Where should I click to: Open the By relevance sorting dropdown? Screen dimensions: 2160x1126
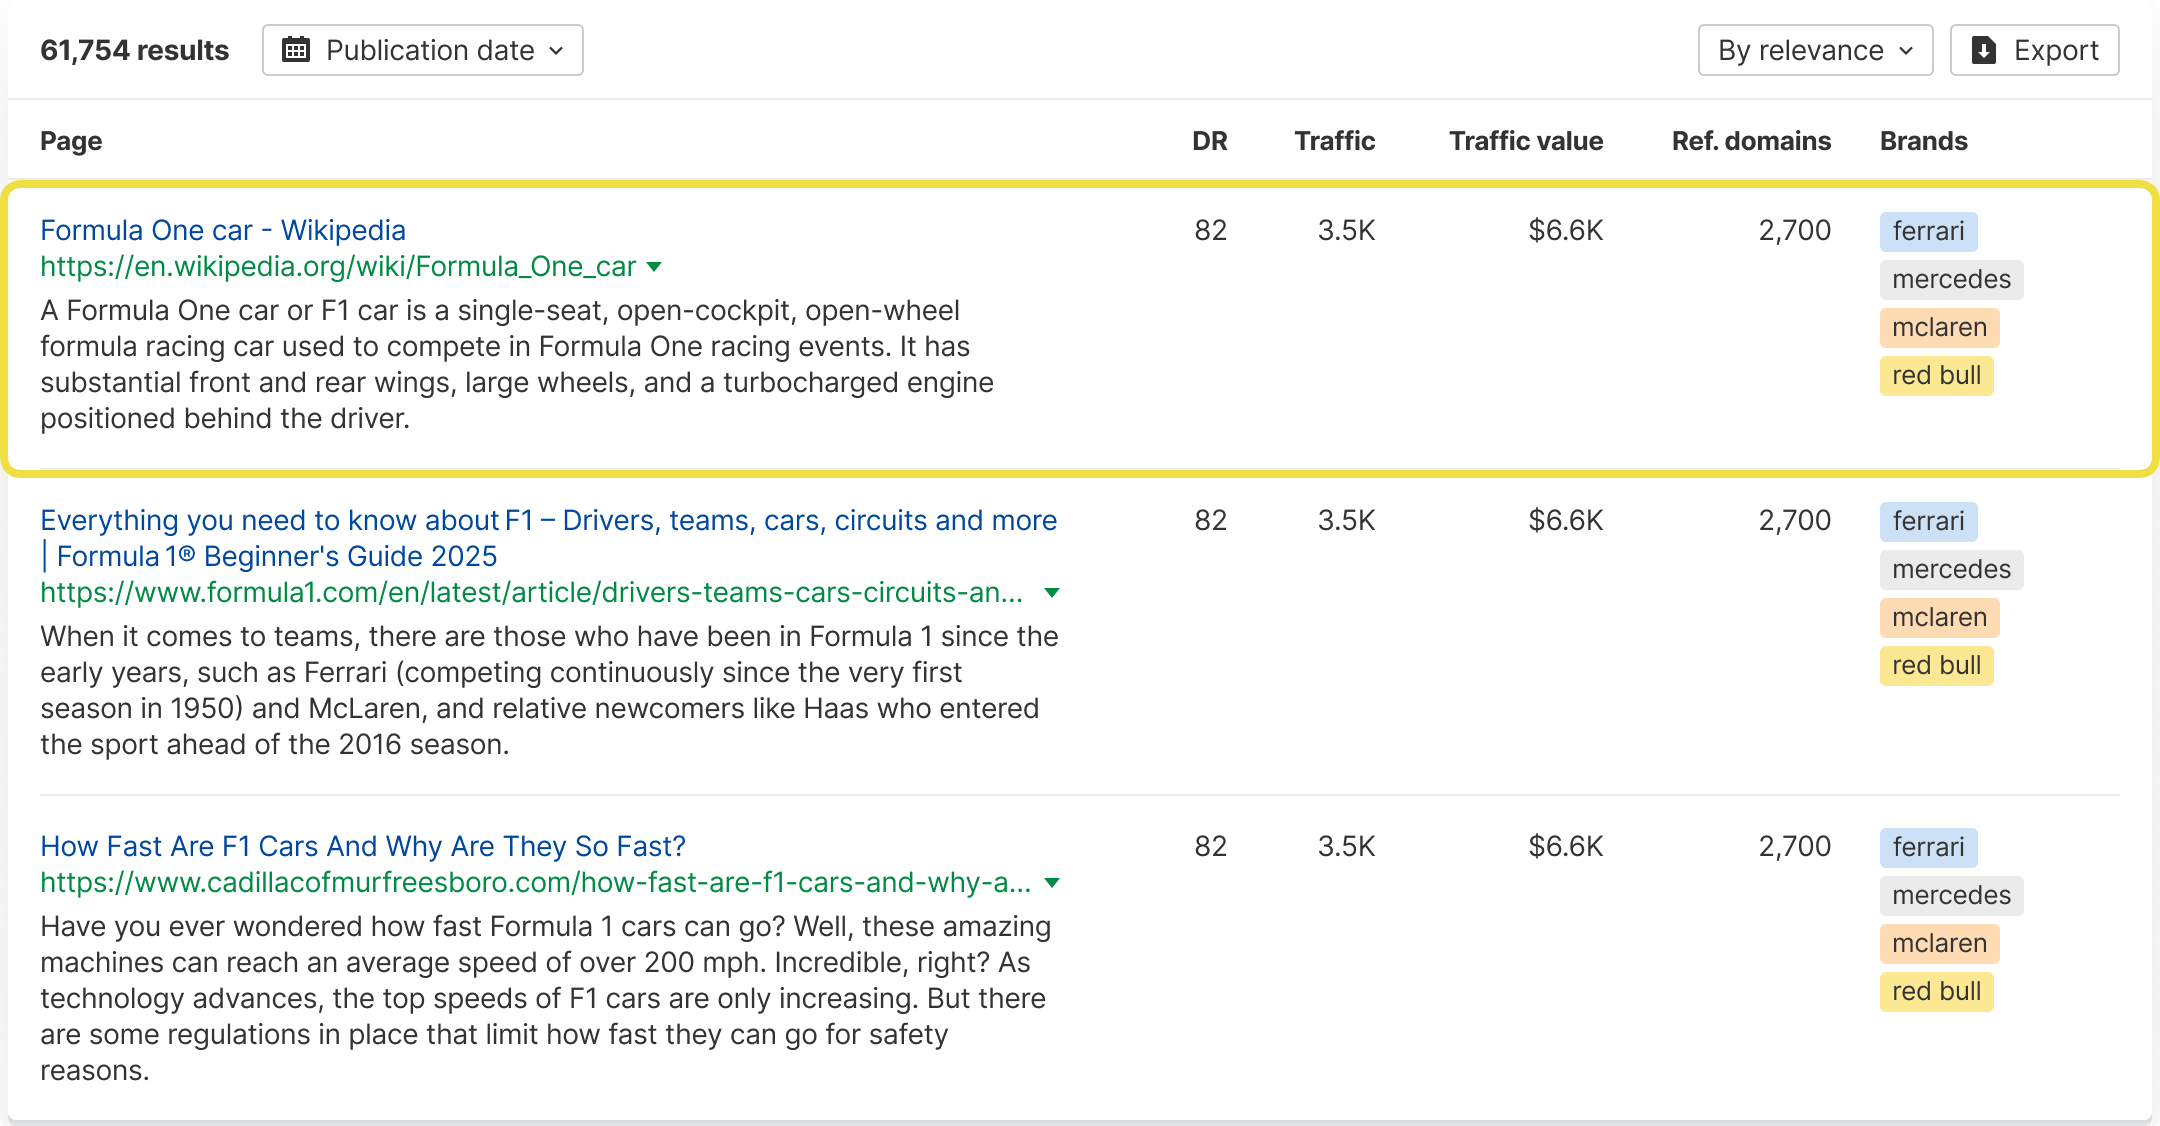[x=1814, y=49]
